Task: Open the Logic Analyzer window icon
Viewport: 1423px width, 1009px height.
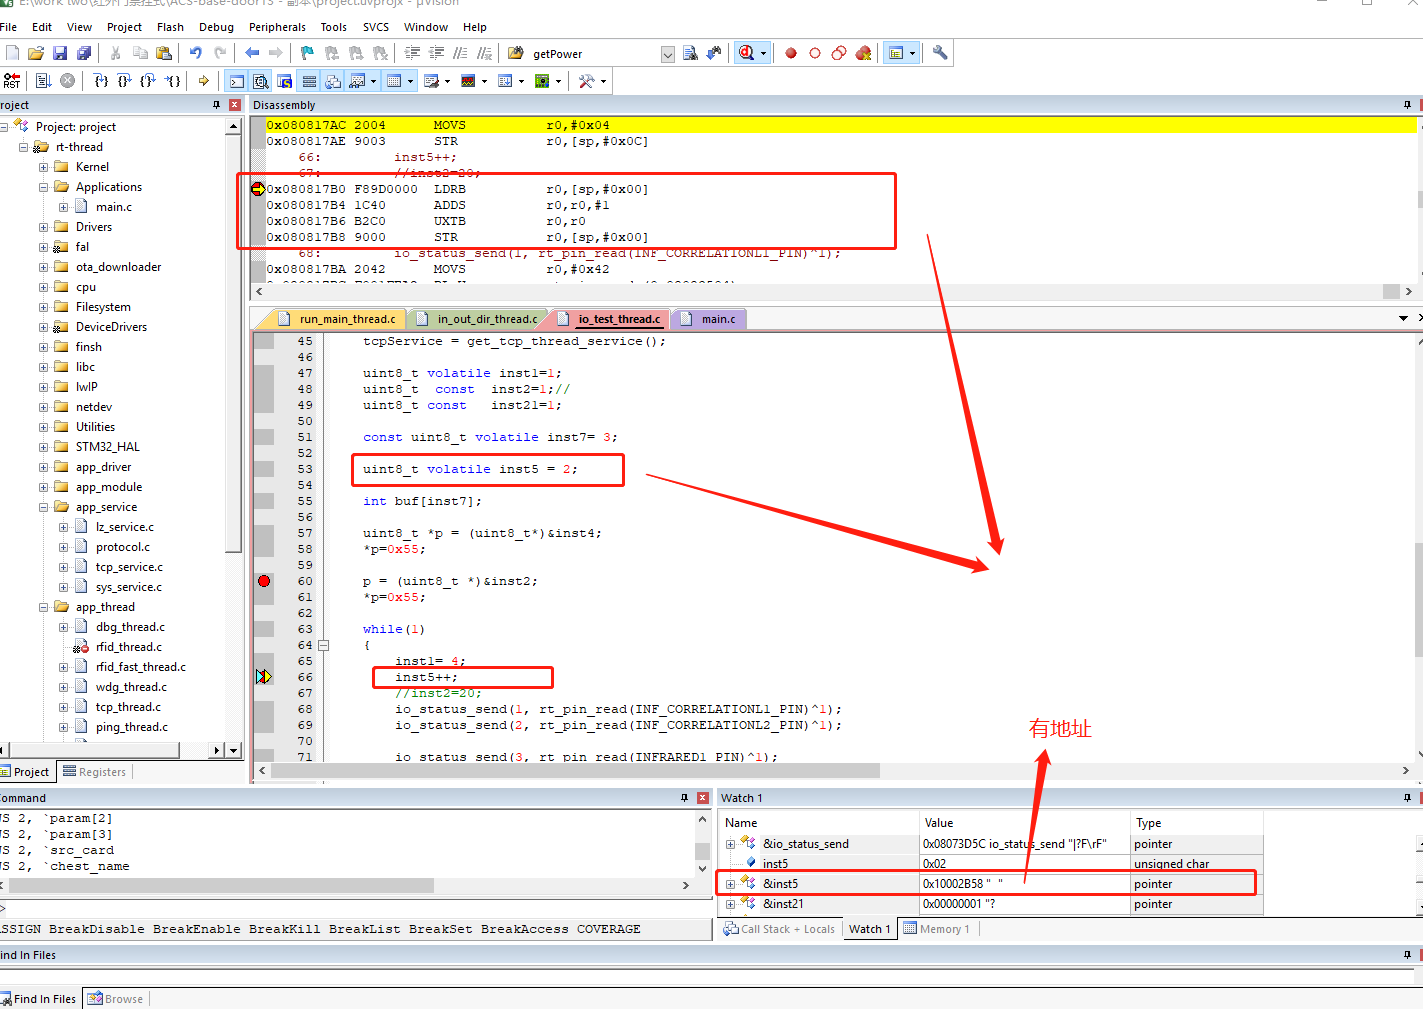Action: [468, 81]
